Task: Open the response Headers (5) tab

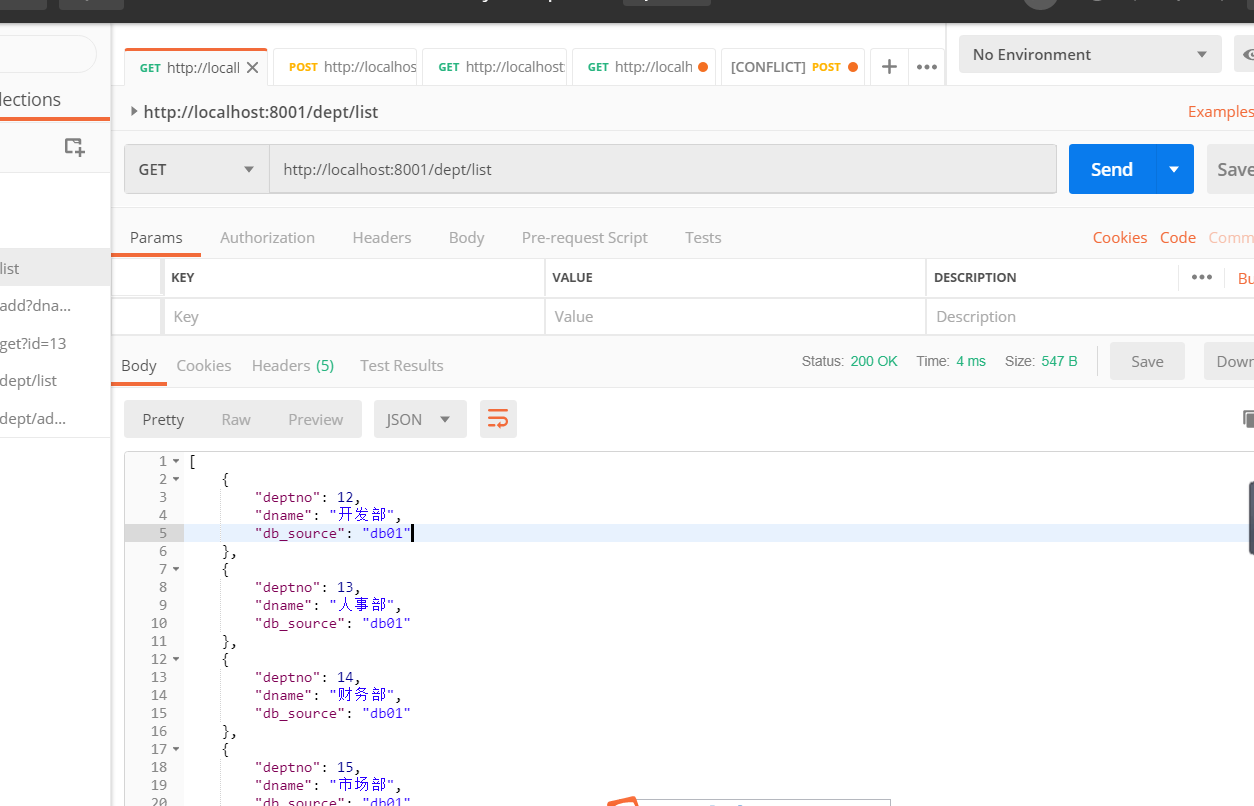Action: click(x=293, y=365)
